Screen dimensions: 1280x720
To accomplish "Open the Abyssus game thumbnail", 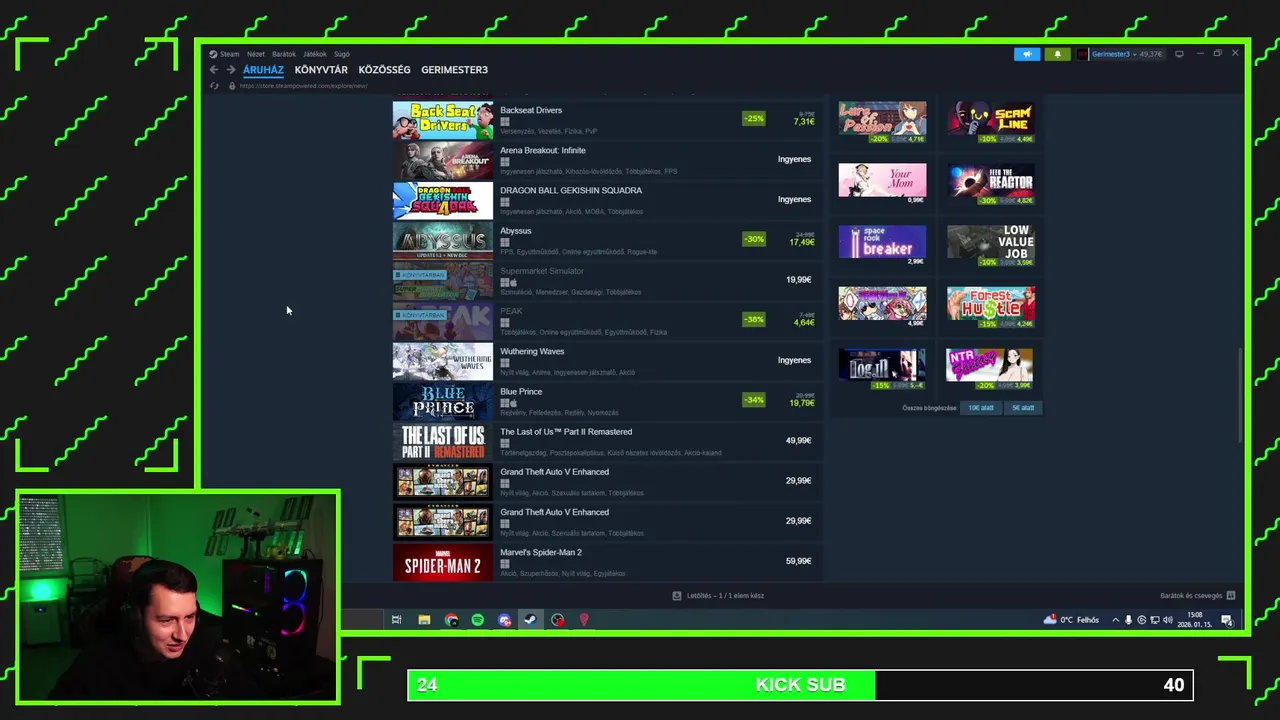I will pos(443,240).
